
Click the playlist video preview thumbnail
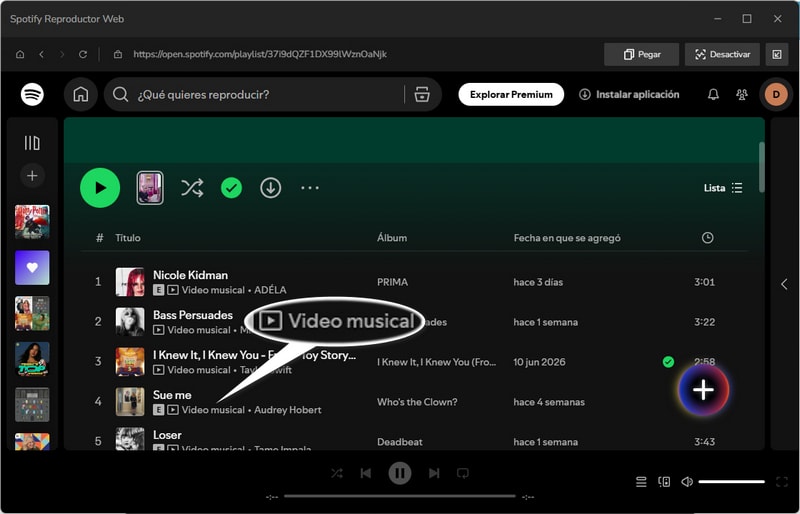pyautogui.click(x=150, y=188)
